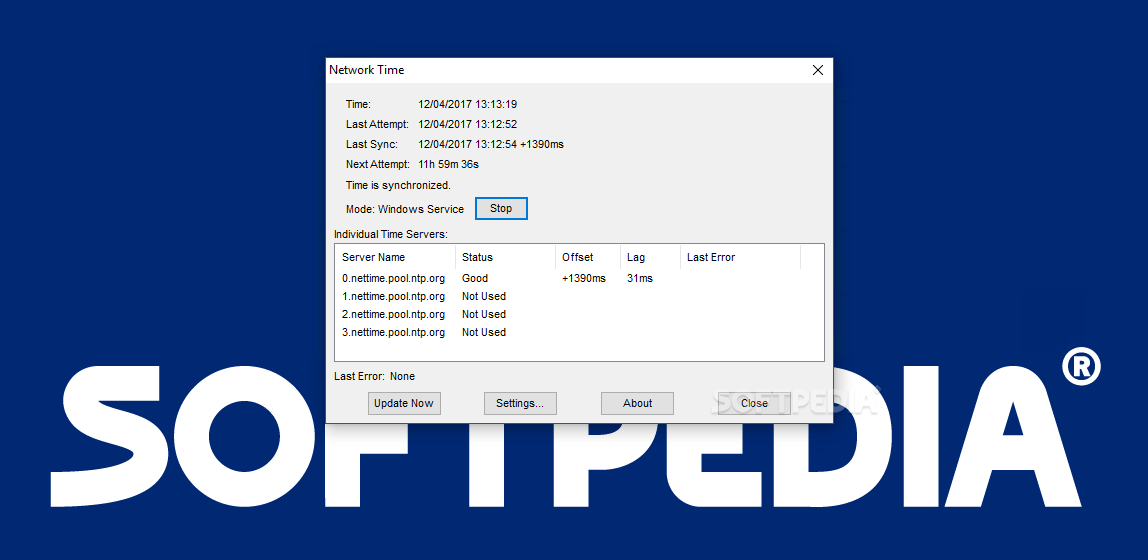Click the Time value 12/04/2017 13:13:19
The image size is (1148, 560).
(x=468, y=105)
